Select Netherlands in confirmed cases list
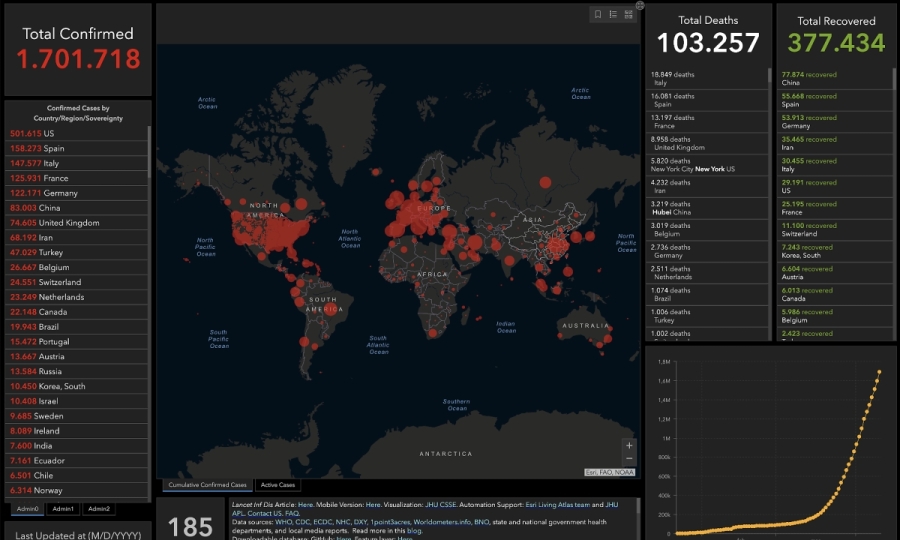 click(x=76, y=297)
